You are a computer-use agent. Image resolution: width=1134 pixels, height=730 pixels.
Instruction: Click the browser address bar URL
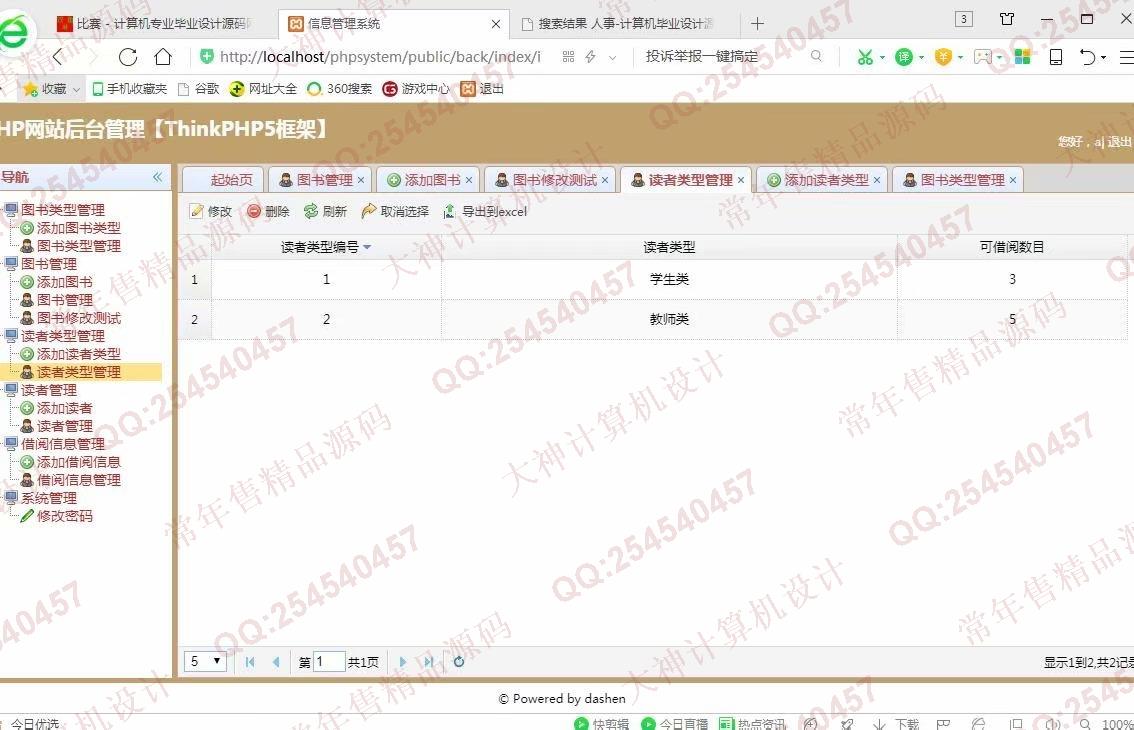click(x=380, y=56)
